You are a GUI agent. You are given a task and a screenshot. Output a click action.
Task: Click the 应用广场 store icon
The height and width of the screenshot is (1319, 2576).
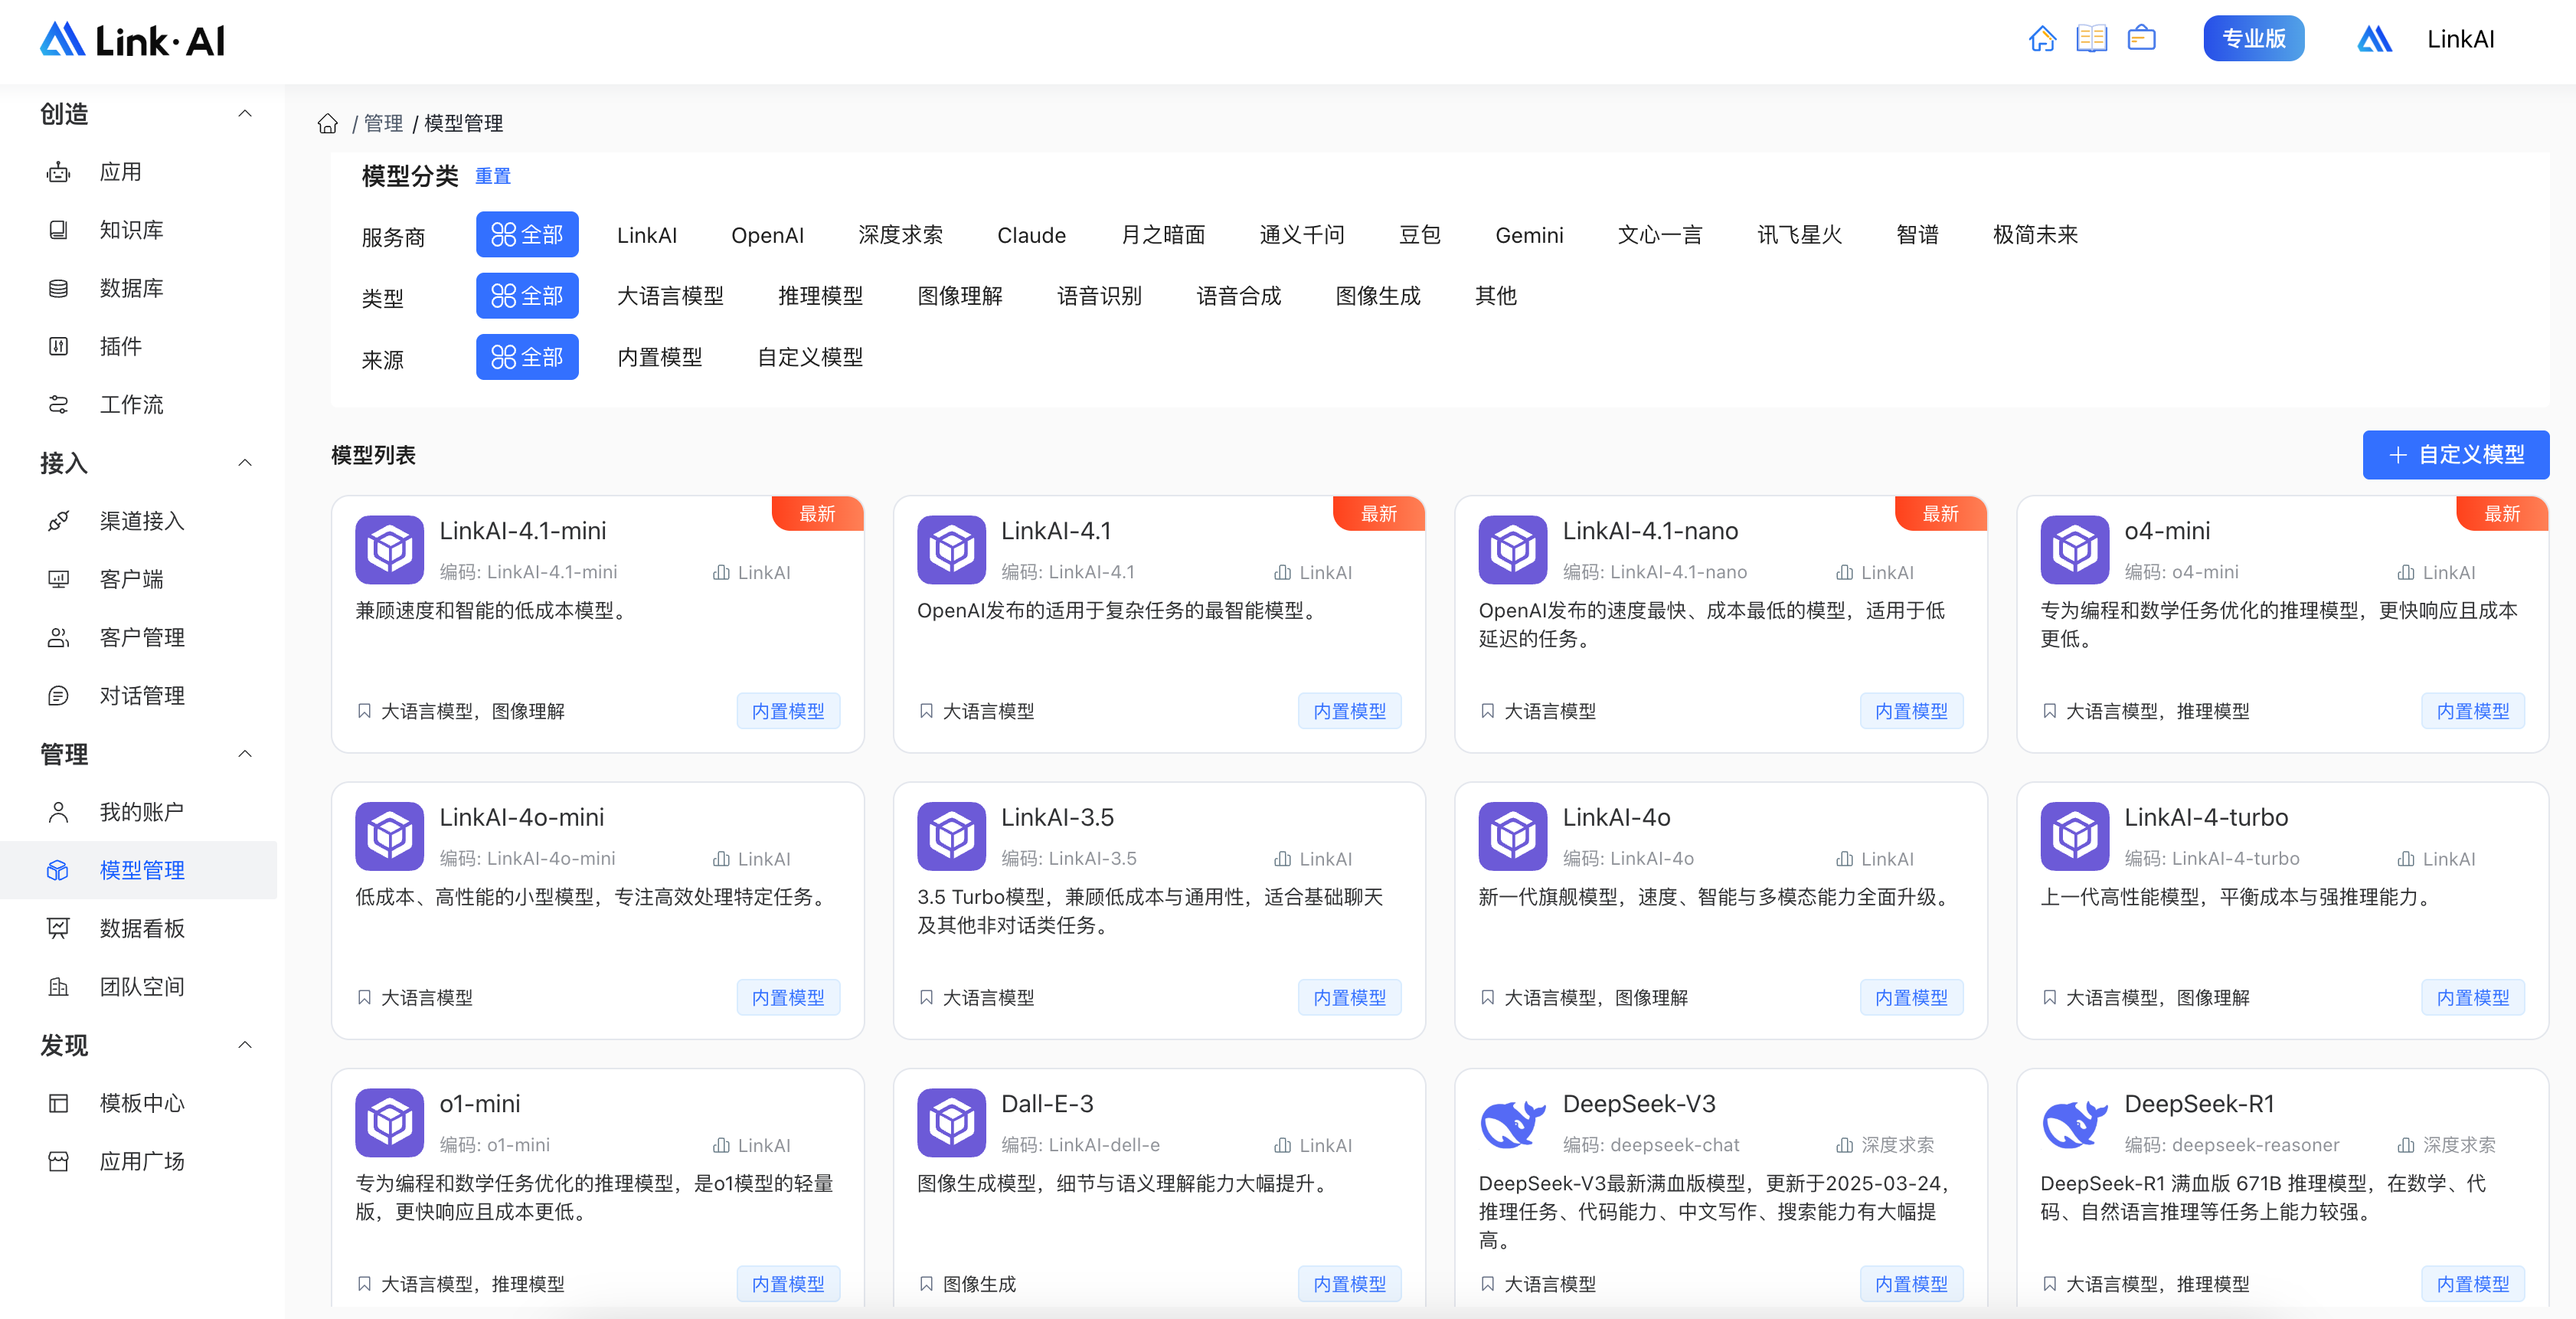(x=59, y=1161)
